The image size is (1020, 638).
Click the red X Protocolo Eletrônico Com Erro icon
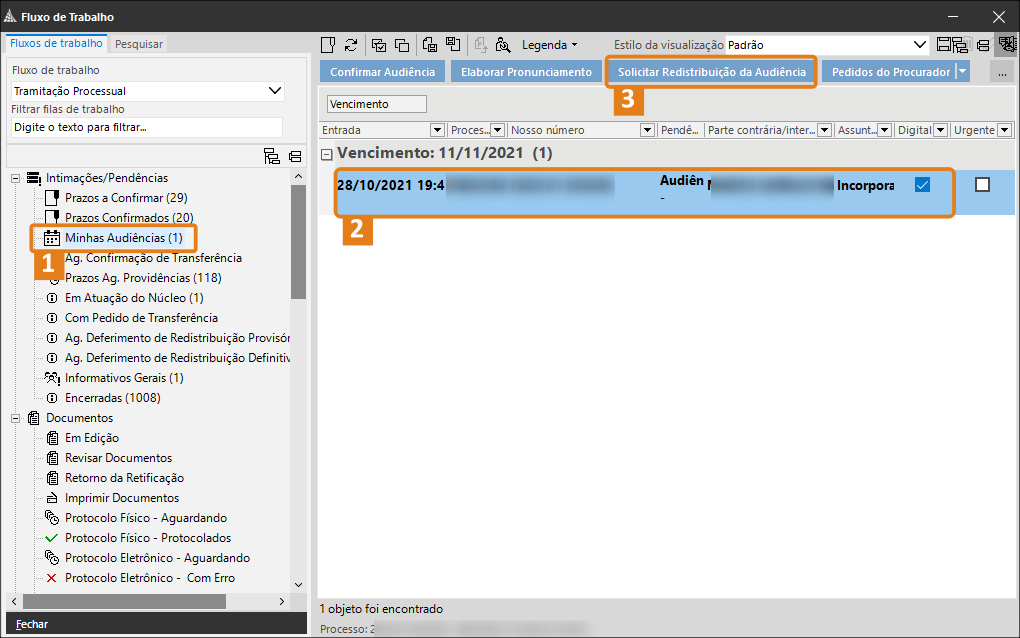[x=52, y=578]
